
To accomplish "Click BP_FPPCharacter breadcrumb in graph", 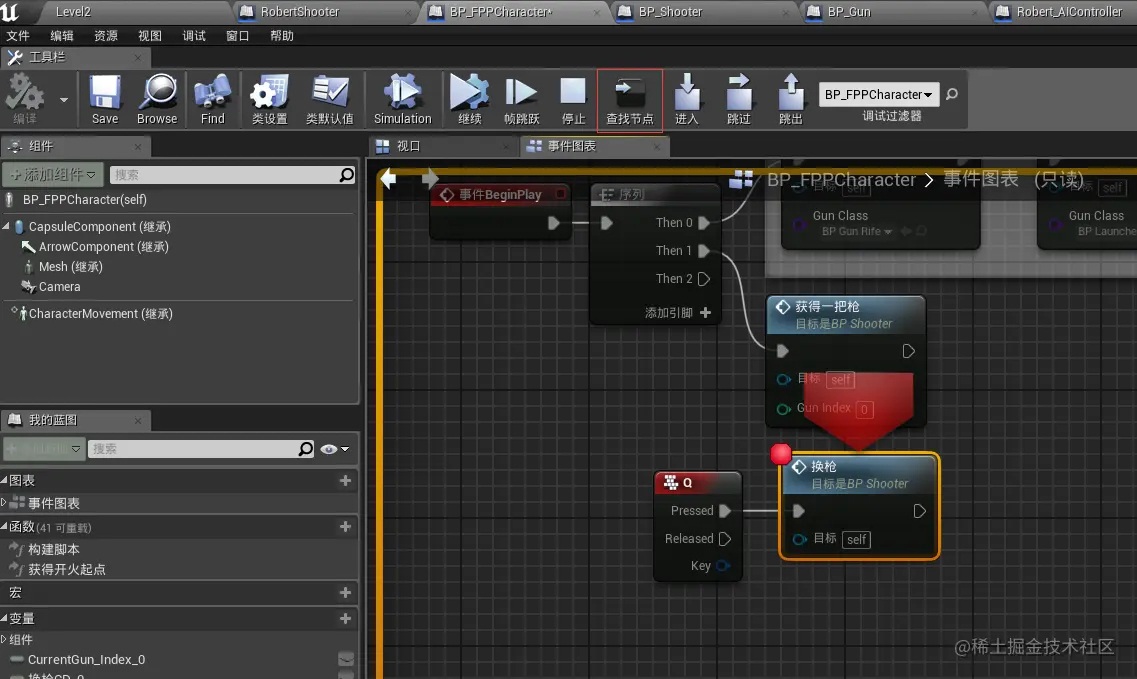I will pyautogui.click(x=841, y=179).
